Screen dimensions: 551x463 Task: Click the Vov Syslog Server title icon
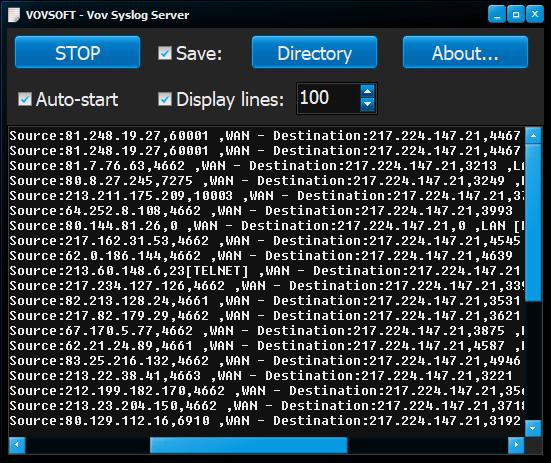(14, 15)
